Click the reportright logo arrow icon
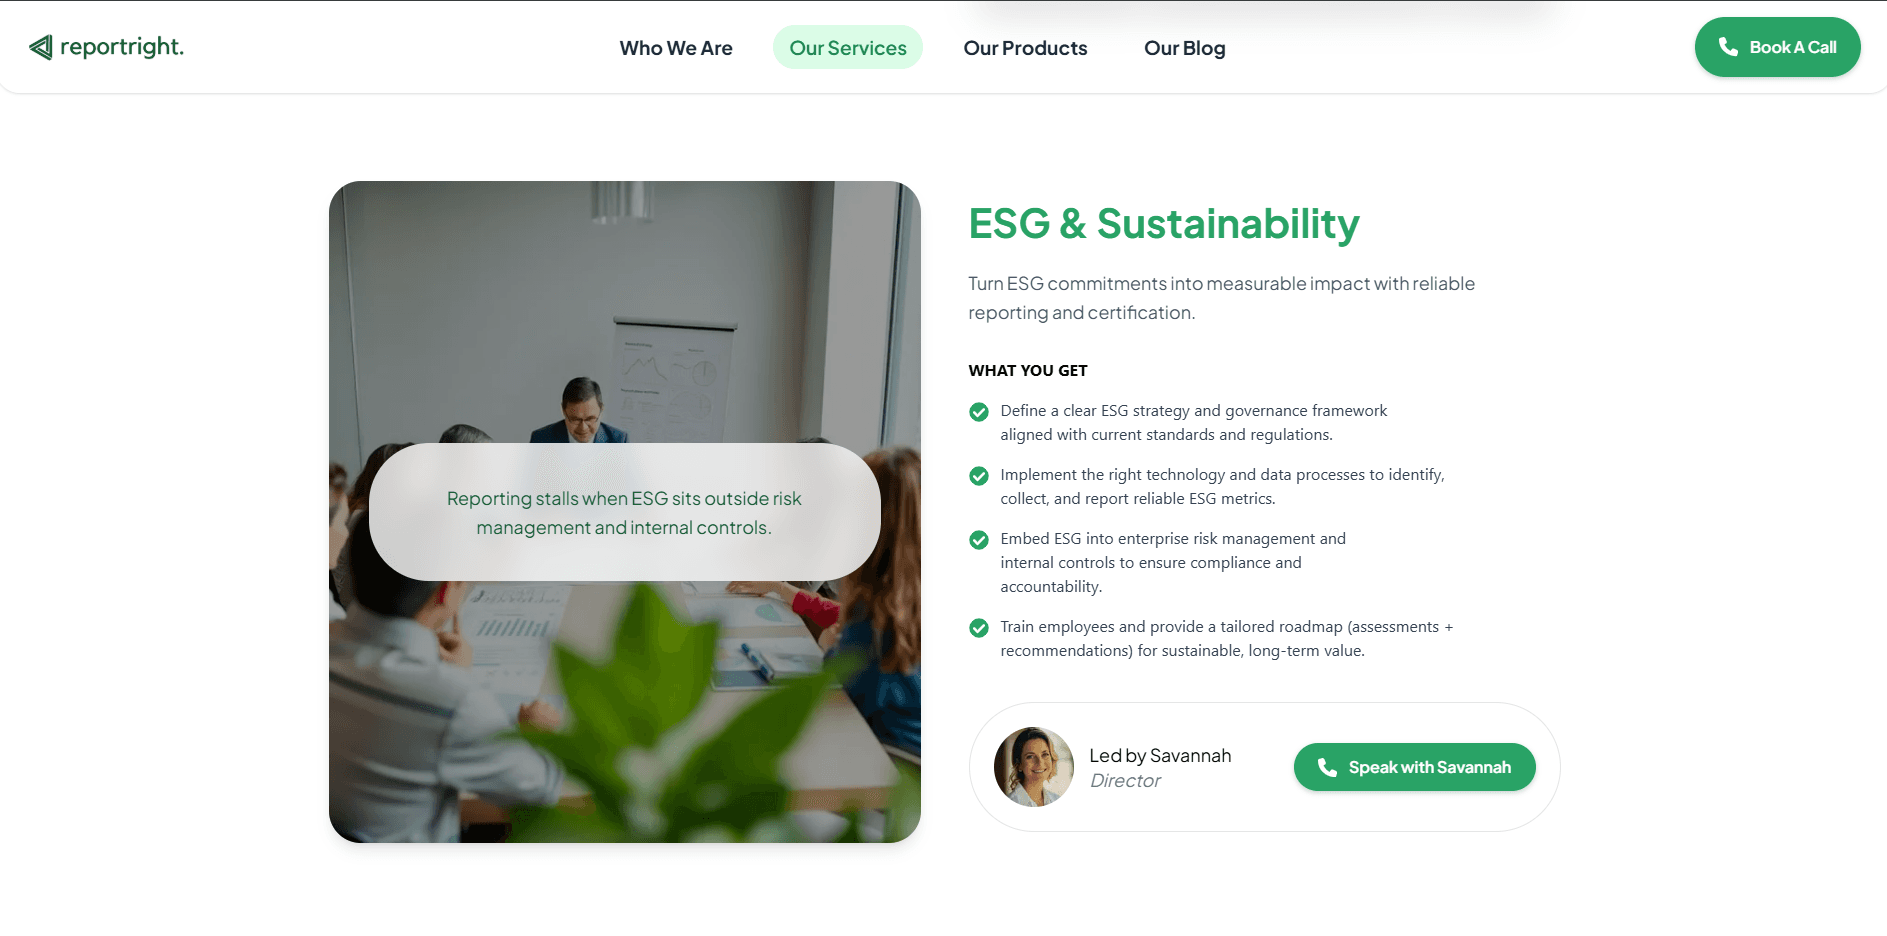This screenshot has height=936, width=1887. point(41,47)
